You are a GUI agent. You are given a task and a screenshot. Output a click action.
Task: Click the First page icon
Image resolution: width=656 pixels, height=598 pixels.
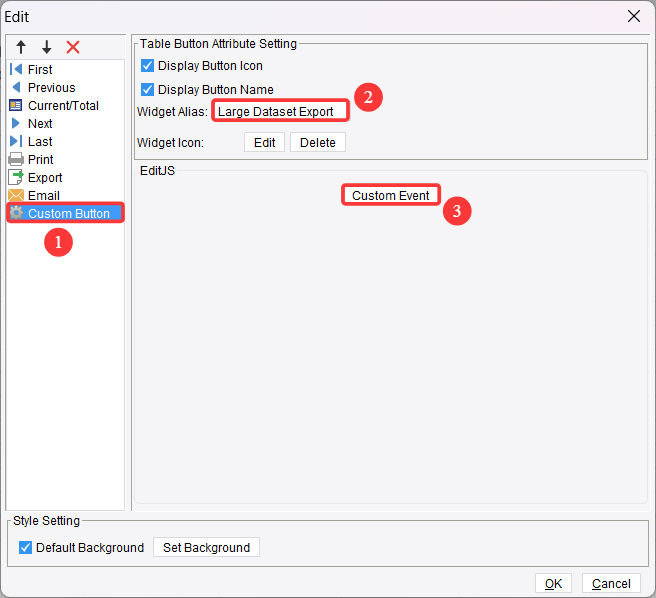click(x=15, y=69)
